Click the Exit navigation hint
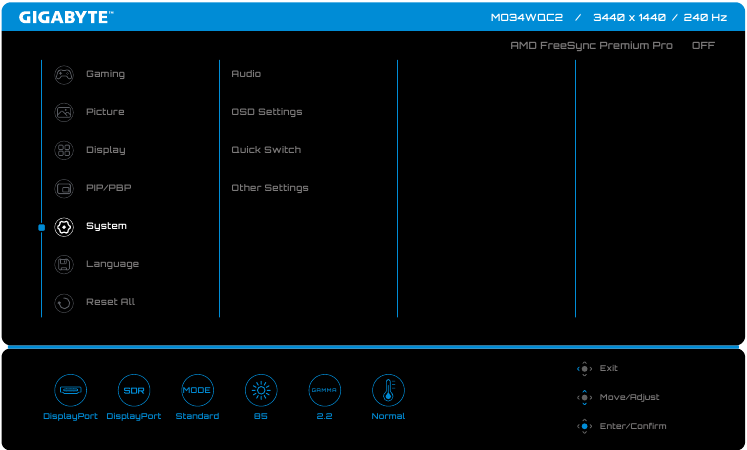 (600, 368)
